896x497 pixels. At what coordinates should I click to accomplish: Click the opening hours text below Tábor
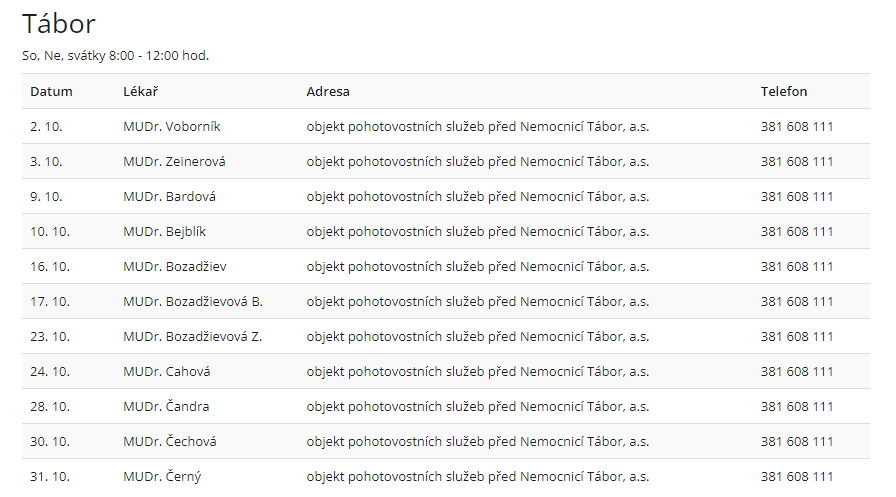click(x=115, y=55)
